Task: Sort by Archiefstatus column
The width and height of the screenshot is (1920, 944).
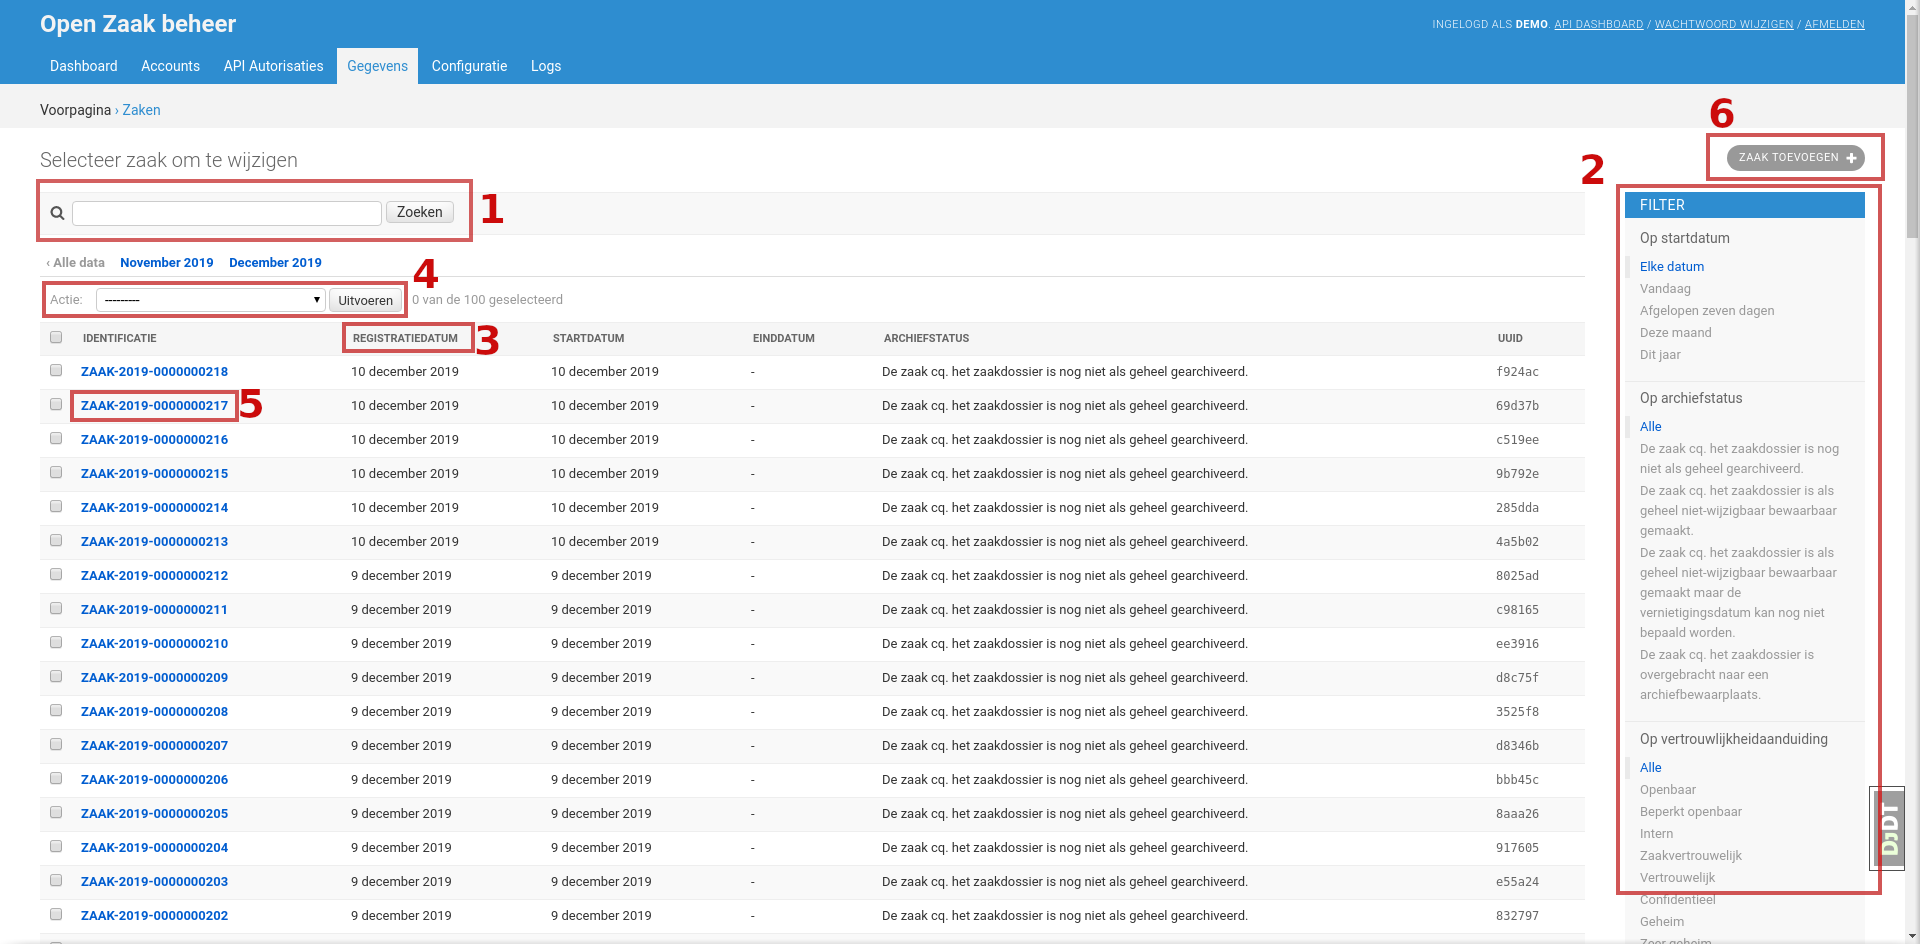Action: [x=926, y=338]
